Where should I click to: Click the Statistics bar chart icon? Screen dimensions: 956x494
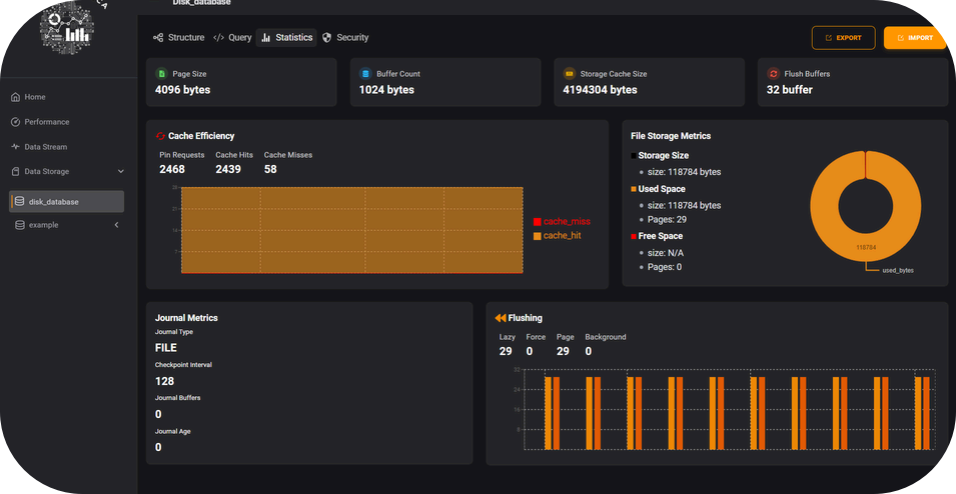coord(266,38)
